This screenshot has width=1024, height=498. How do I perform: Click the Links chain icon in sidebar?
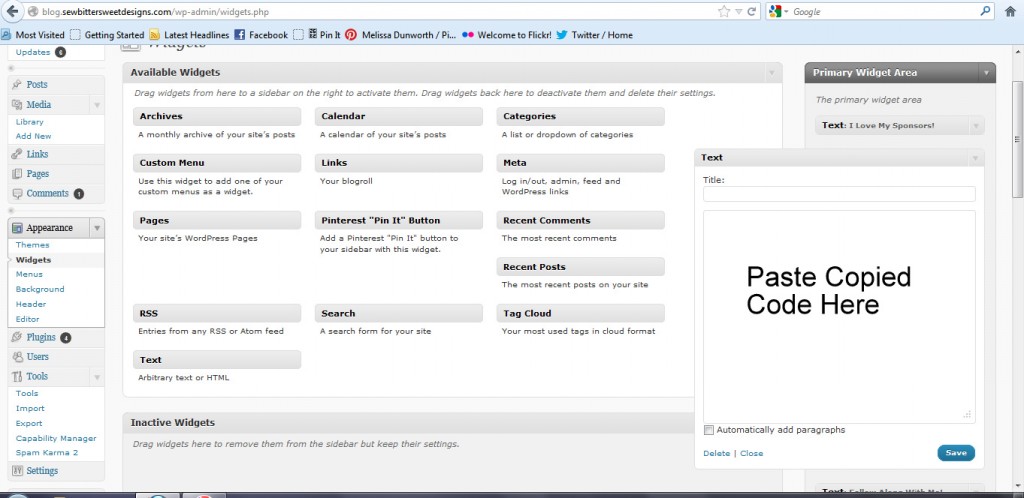pos(17,154)
